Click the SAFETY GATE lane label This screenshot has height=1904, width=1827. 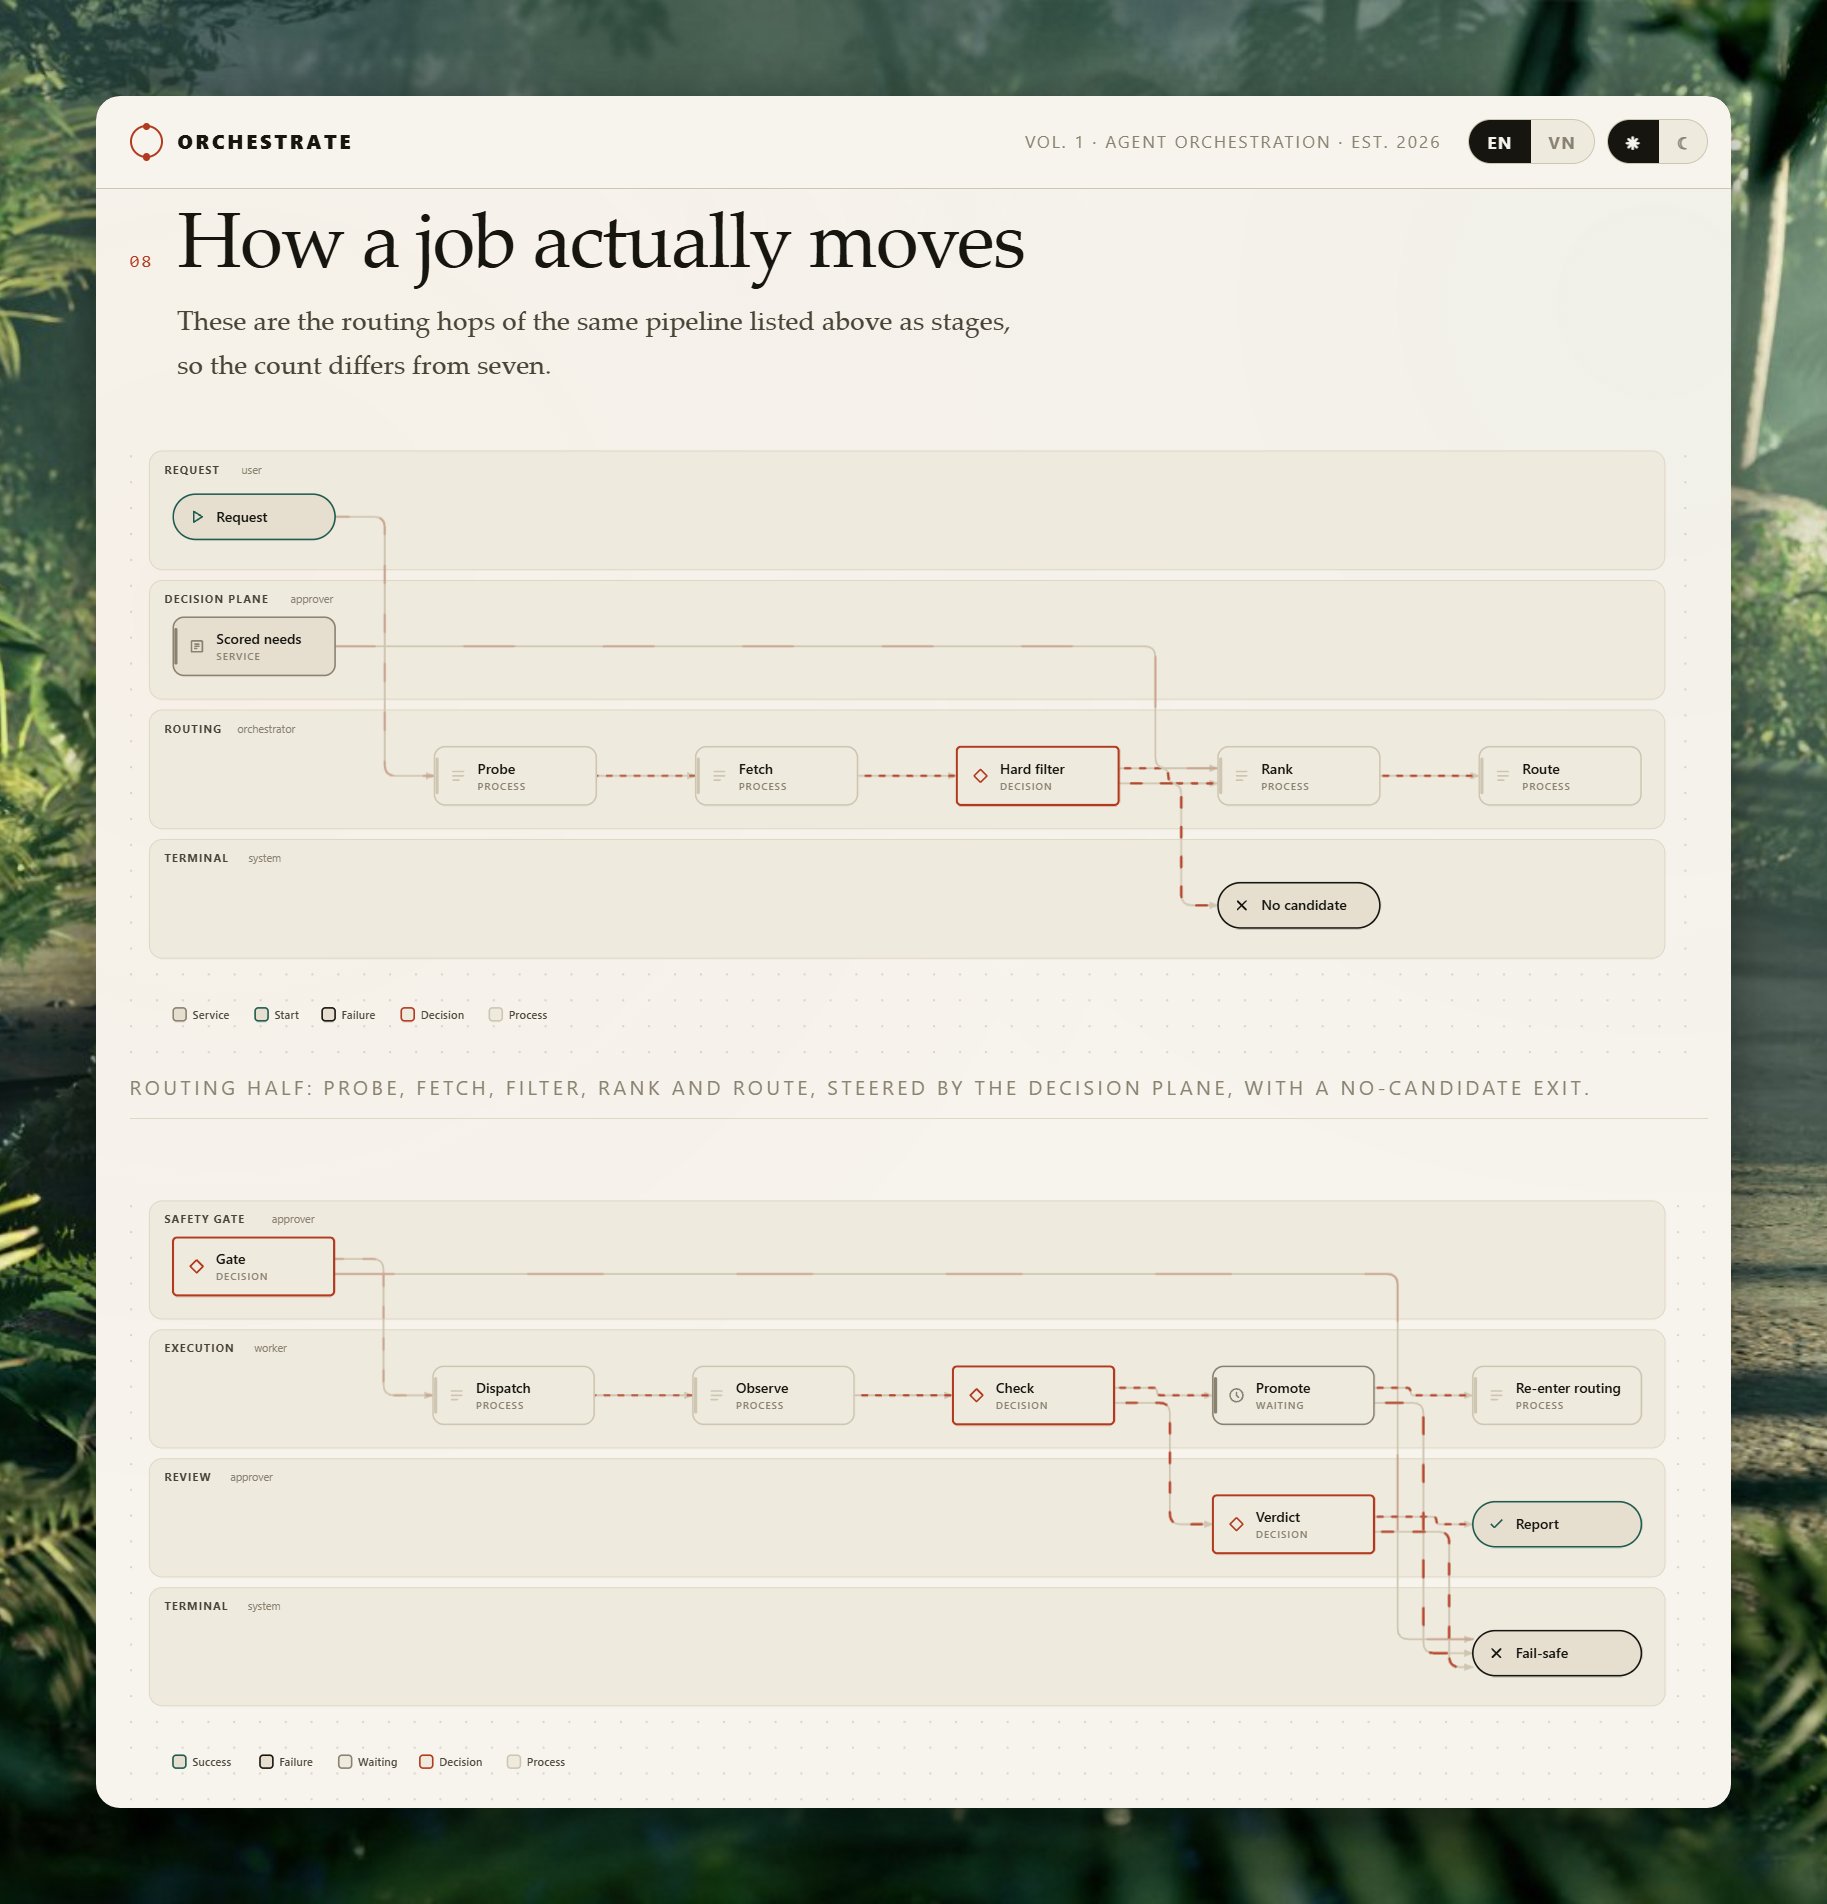point(204,1219)
